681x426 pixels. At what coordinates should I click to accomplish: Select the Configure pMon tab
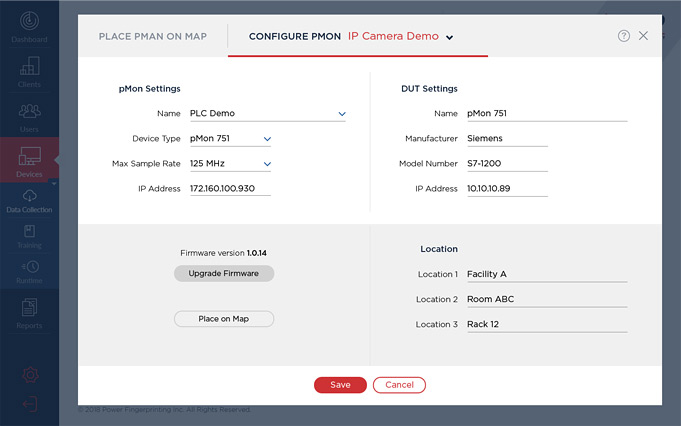tap(294, 36)
